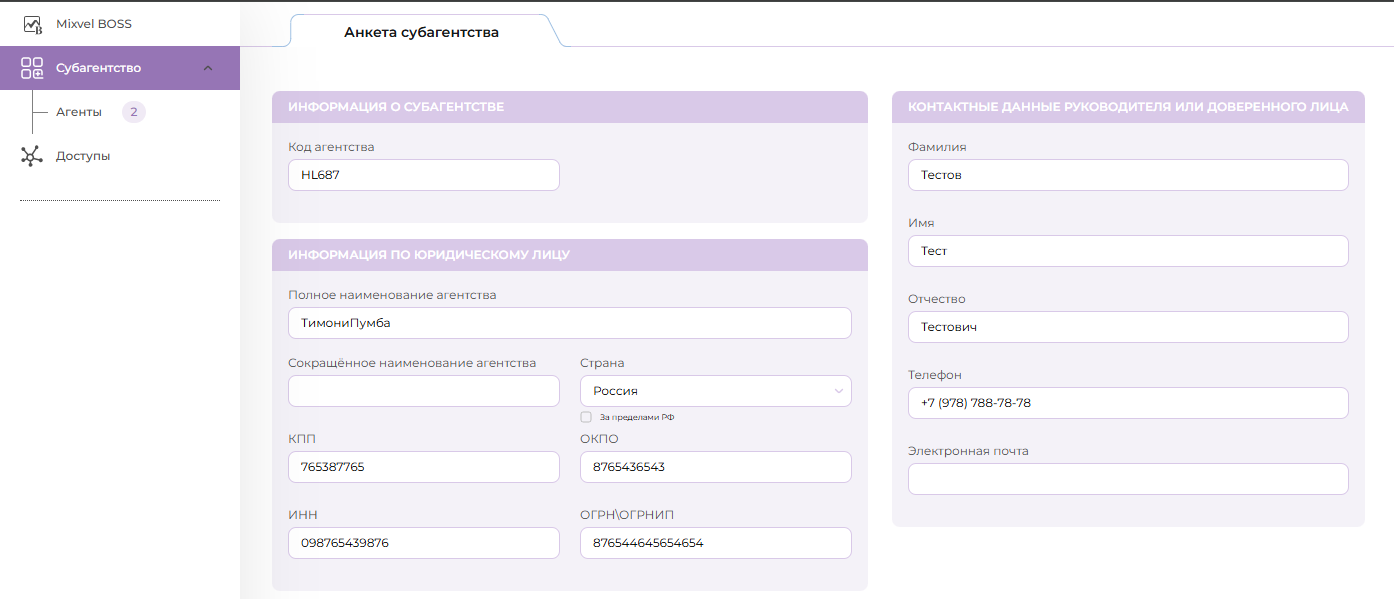Open the Доступы menu item
This screenshot has width=1394, height=599.
[x=83, y=156]
